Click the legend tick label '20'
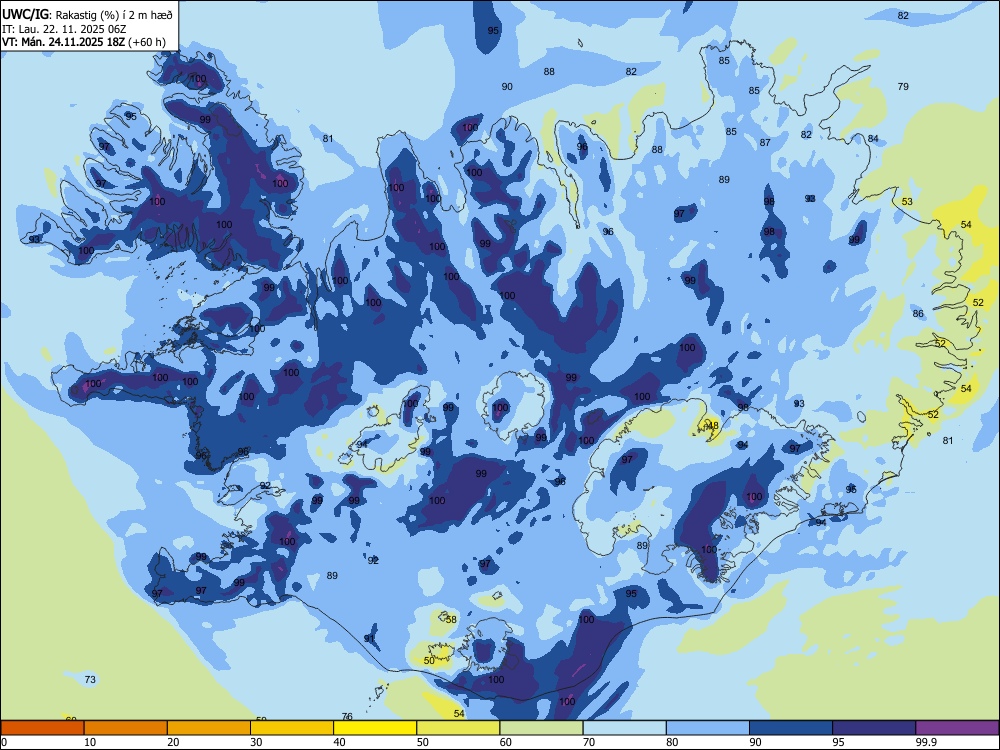The height and width of the screenshot is (750, 1000). pos(173,742)
